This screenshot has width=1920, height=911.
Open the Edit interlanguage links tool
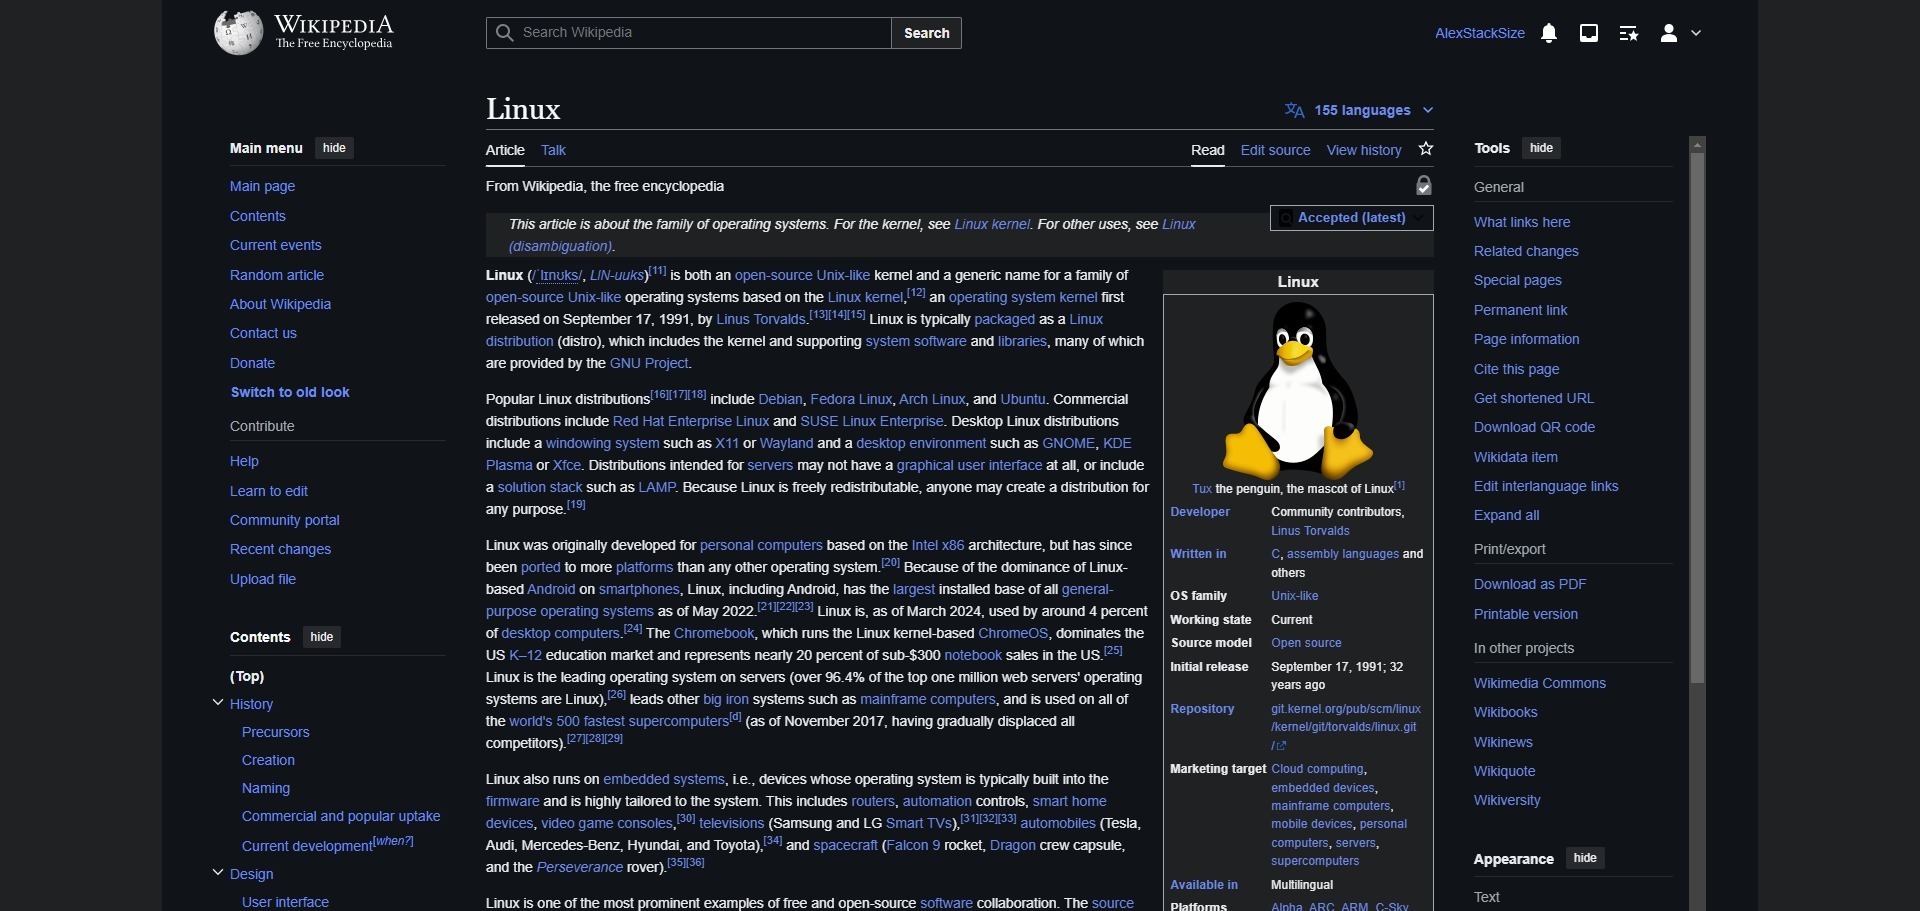(x=1546, y=486)
